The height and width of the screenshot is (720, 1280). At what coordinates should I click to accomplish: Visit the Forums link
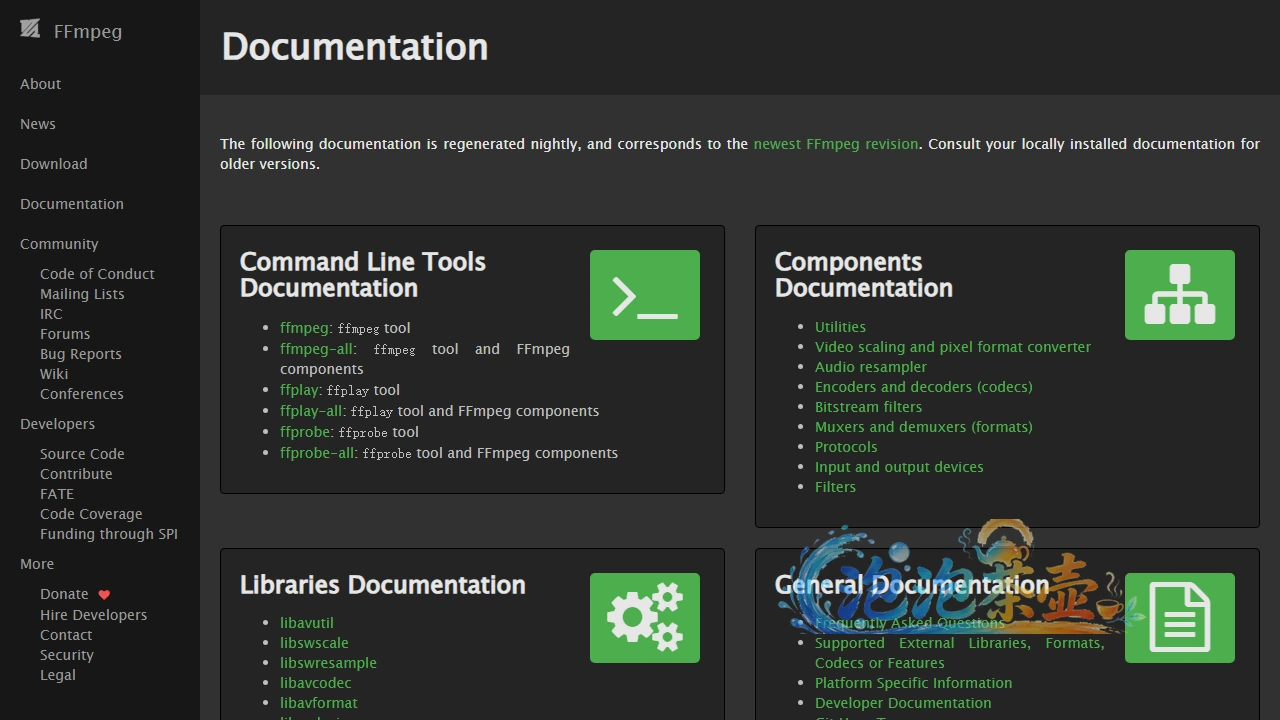65,334
